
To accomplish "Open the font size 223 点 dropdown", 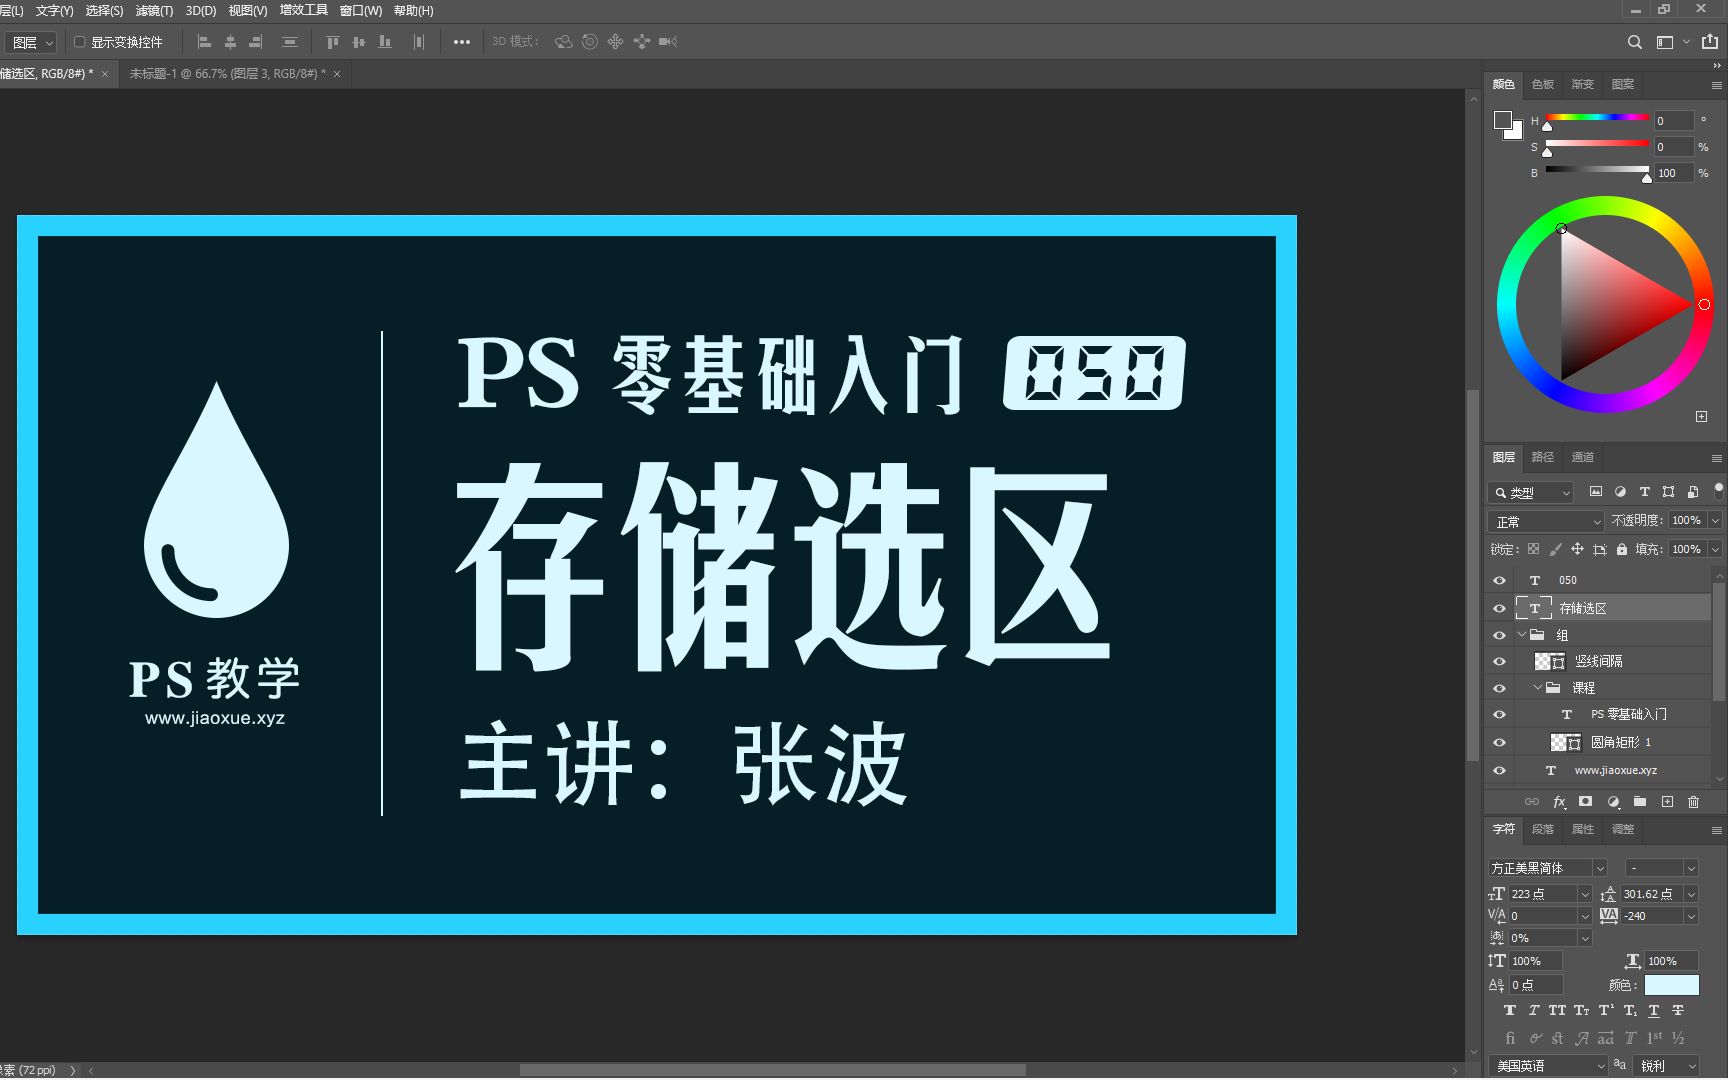I will pos(1585,894).
